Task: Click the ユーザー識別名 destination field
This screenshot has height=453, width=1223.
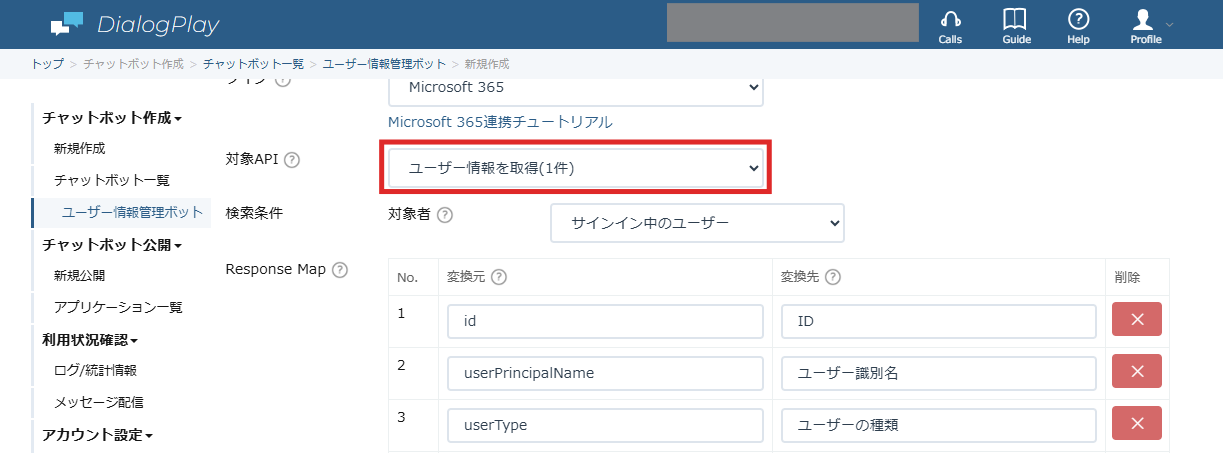Action: click(939, 373)
